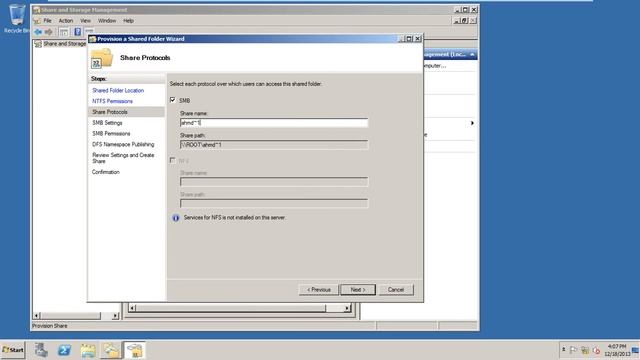
Task: Click the Confirmation step label
Action: [x=106, y=172]
